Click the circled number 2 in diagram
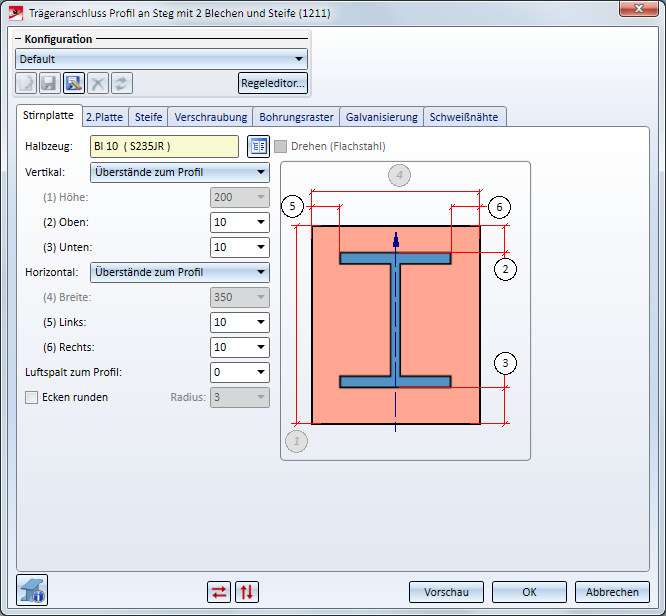 tap(506, 268)
